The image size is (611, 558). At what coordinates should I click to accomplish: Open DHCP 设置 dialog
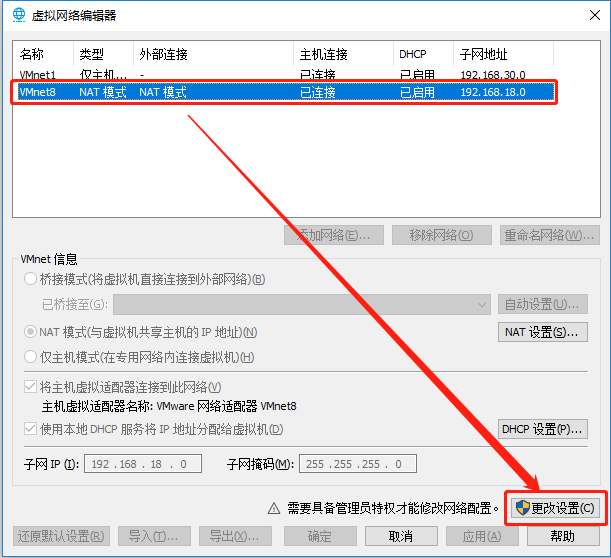coord(542,429)
